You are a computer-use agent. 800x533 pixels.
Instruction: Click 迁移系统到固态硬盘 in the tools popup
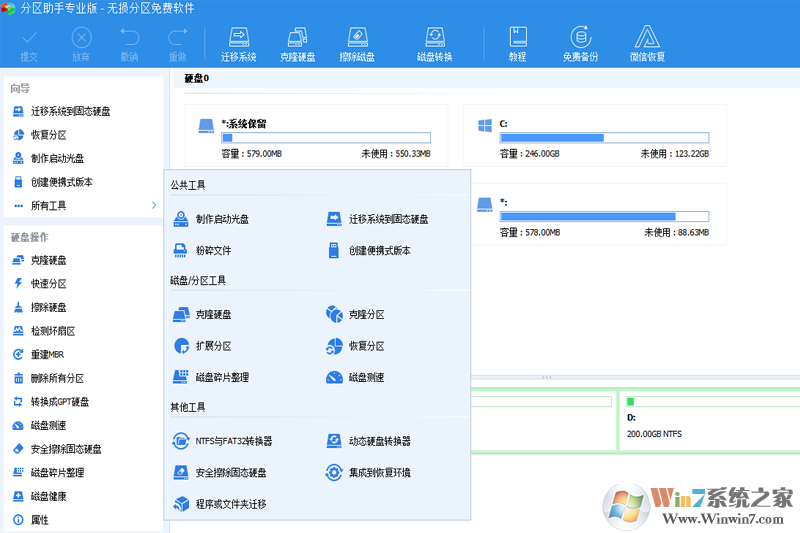tap(377, 219)
